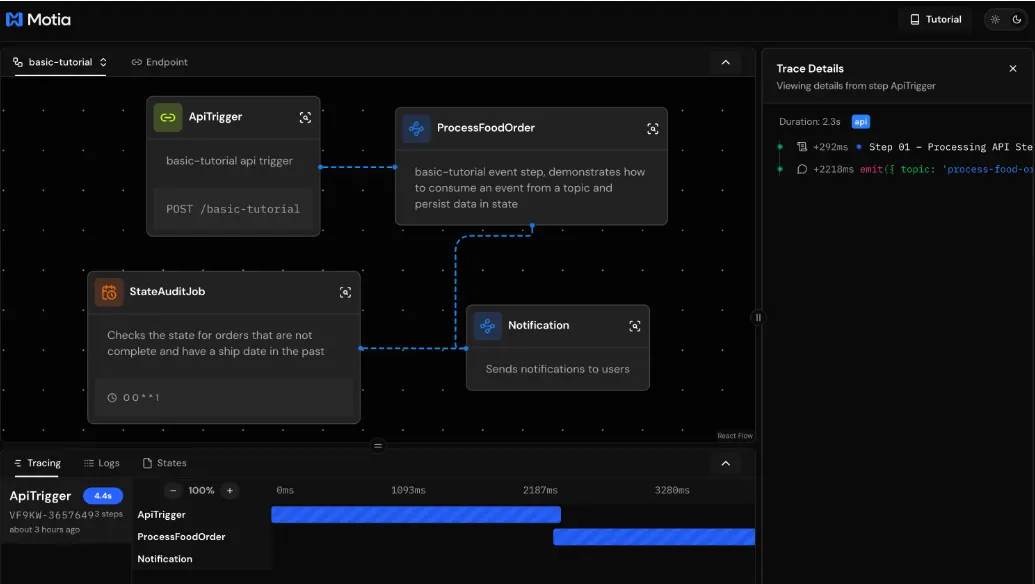Switch to dark mode with the moon toggle

(1017, 19)
